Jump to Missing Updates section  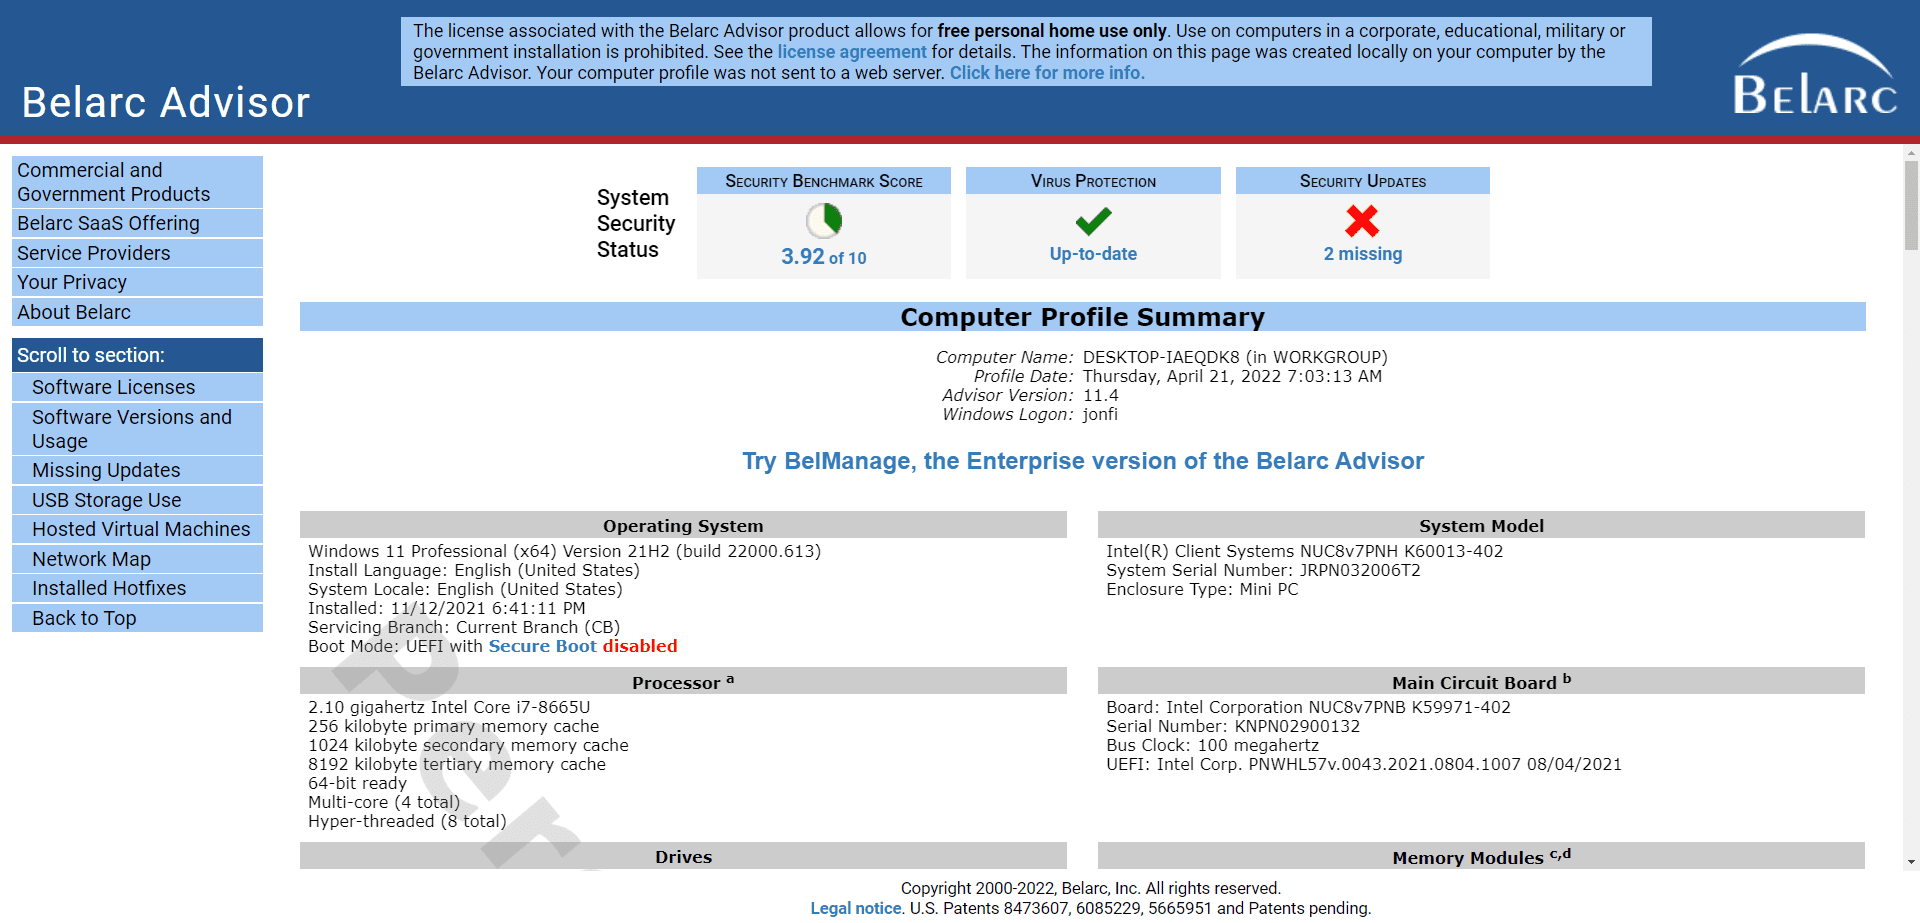137,470
